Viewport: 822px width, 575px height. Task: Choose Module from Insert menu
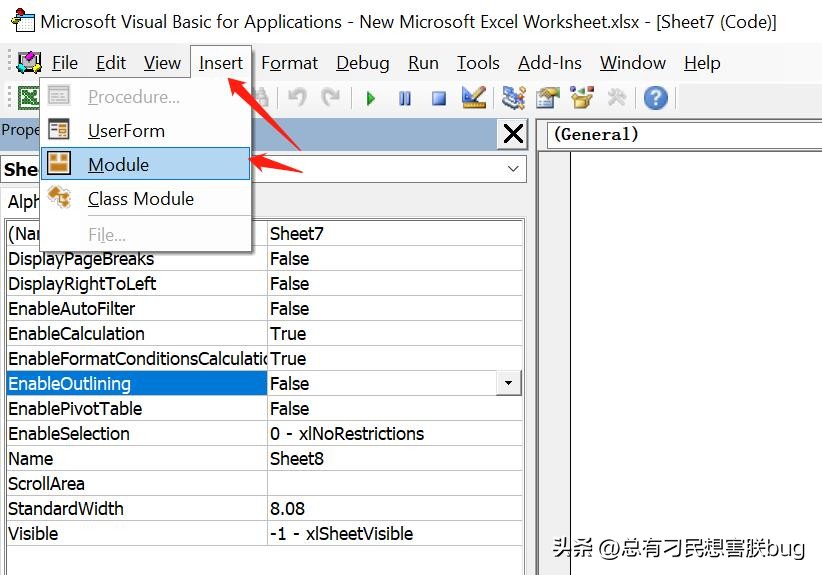pos(145,164)
